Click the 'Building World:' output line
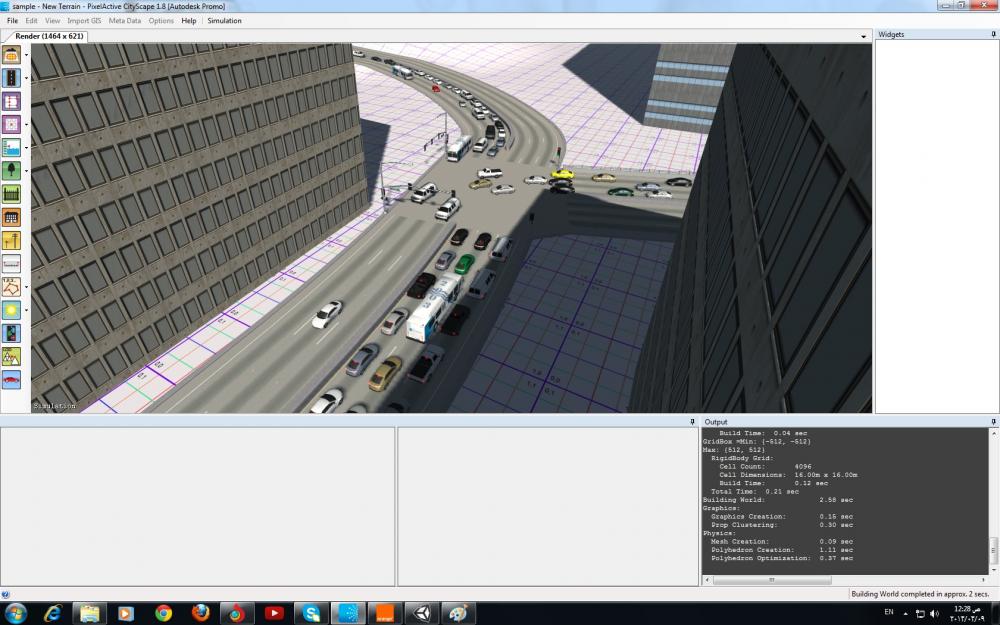This screenshot has height=625, width=1000. [777, 500]
